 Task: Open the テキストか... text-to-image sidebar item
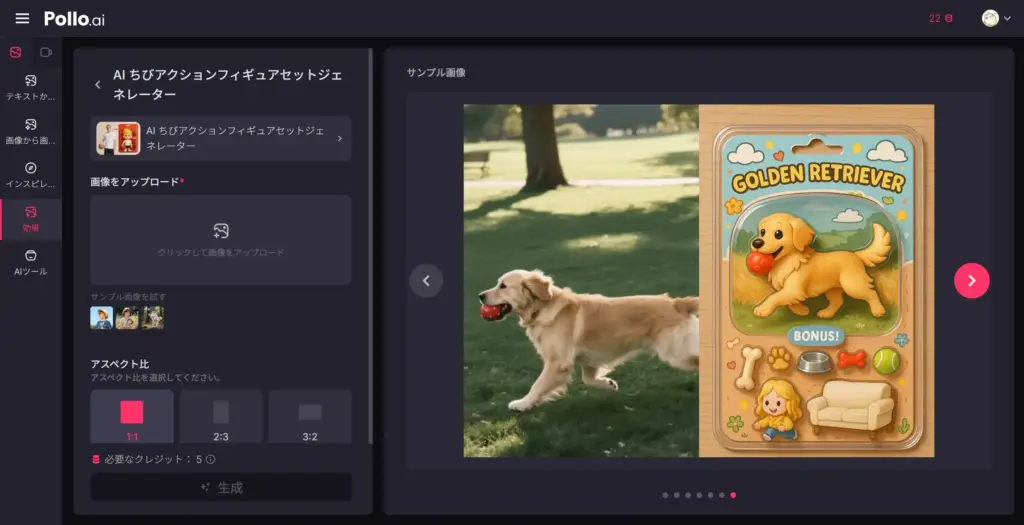click(31, 88)
